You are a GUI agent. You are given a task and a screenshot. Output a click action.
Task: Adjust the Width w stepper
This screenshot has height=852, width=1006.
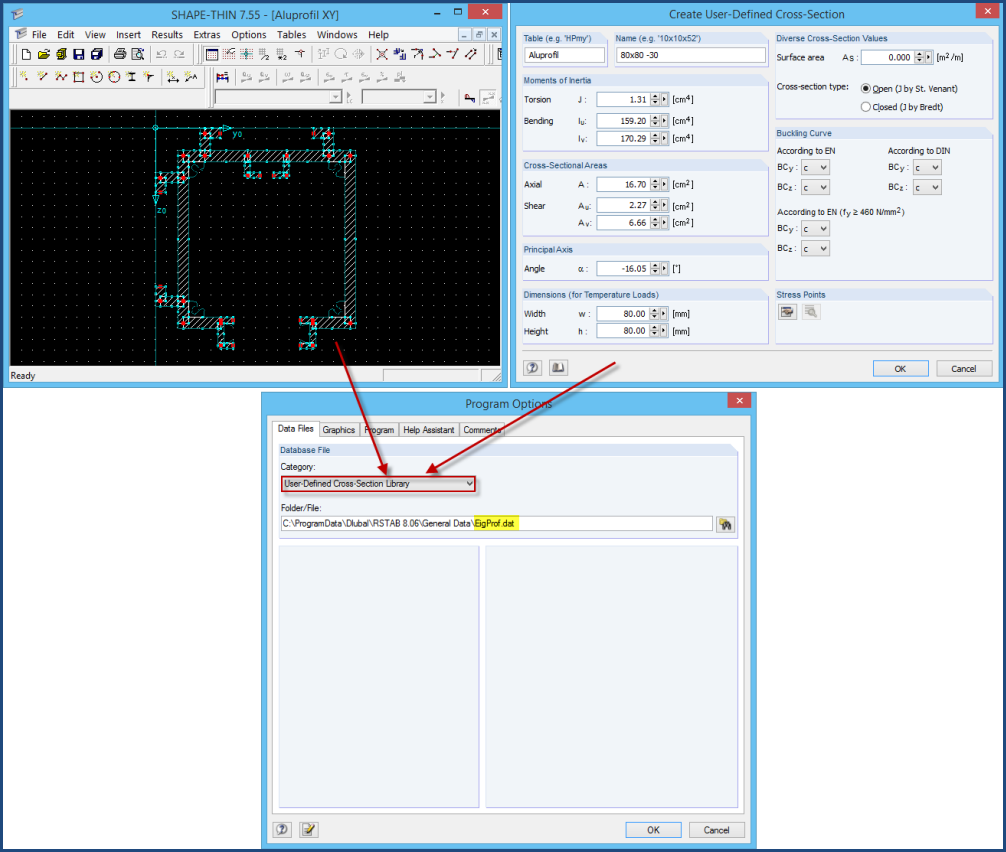click(x=655, y=314)
